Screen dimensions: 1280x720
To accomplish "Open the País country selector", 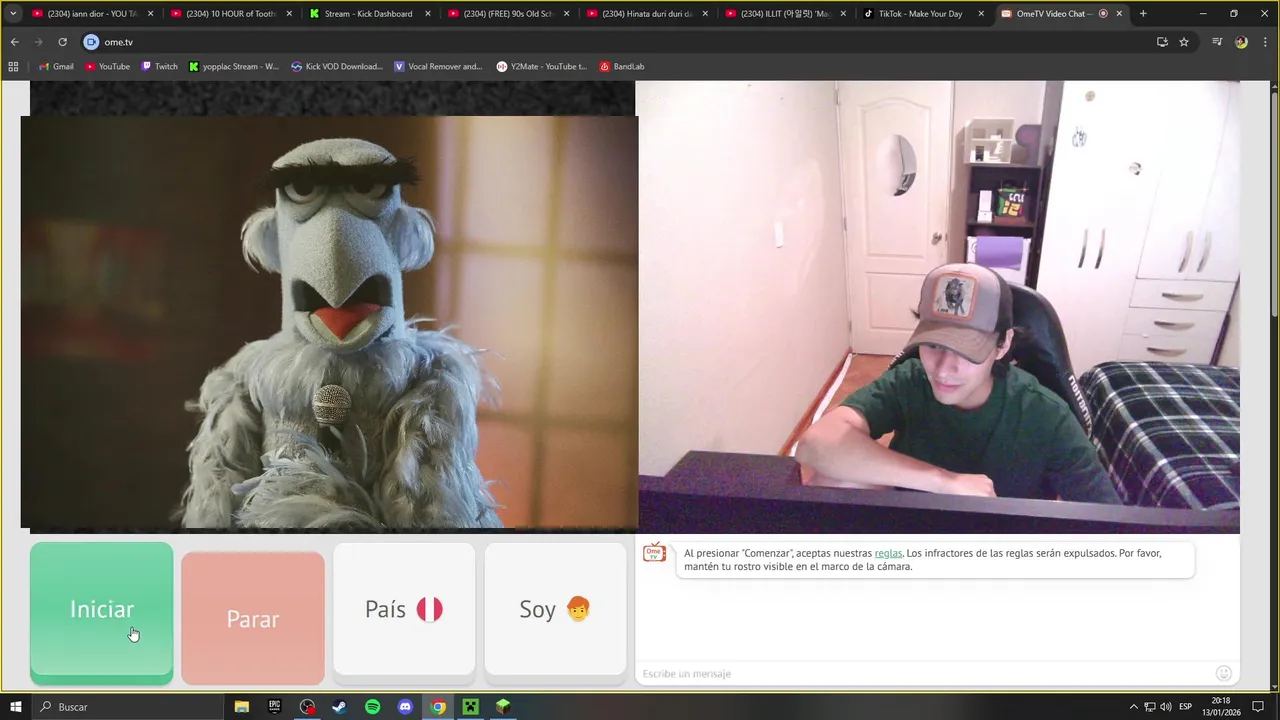I will [404, 609].
